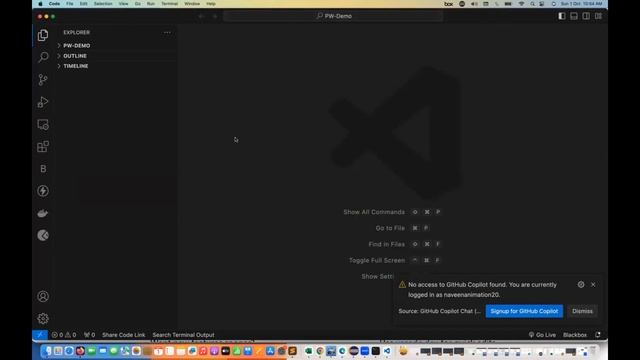This screenshot has height=360, width=640.
Task: Close the Copilot notification with X
Action: (x=593, y=284)
